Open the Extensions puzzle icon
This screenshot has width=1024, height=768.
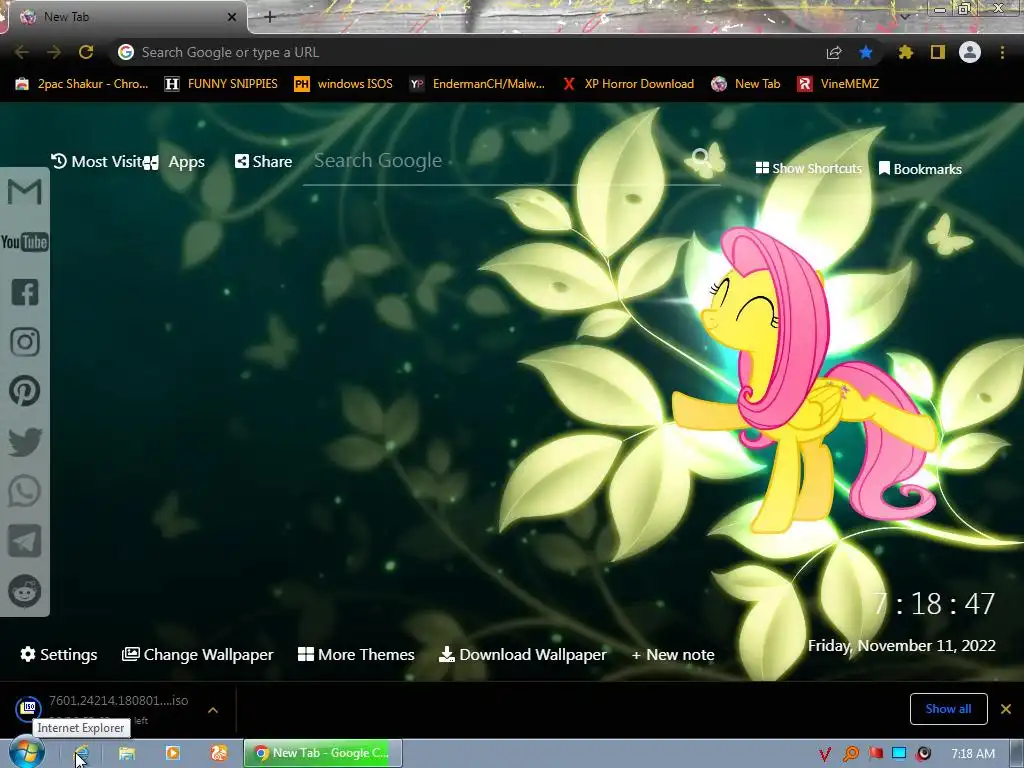(906, 52)
